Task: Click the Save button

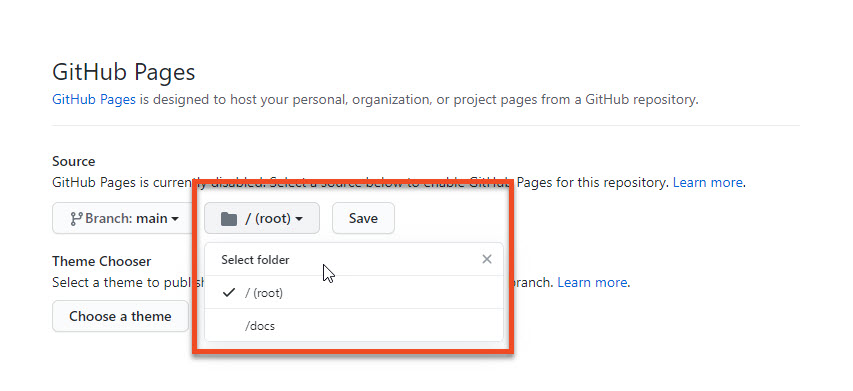Action: [x=363, y=219]
